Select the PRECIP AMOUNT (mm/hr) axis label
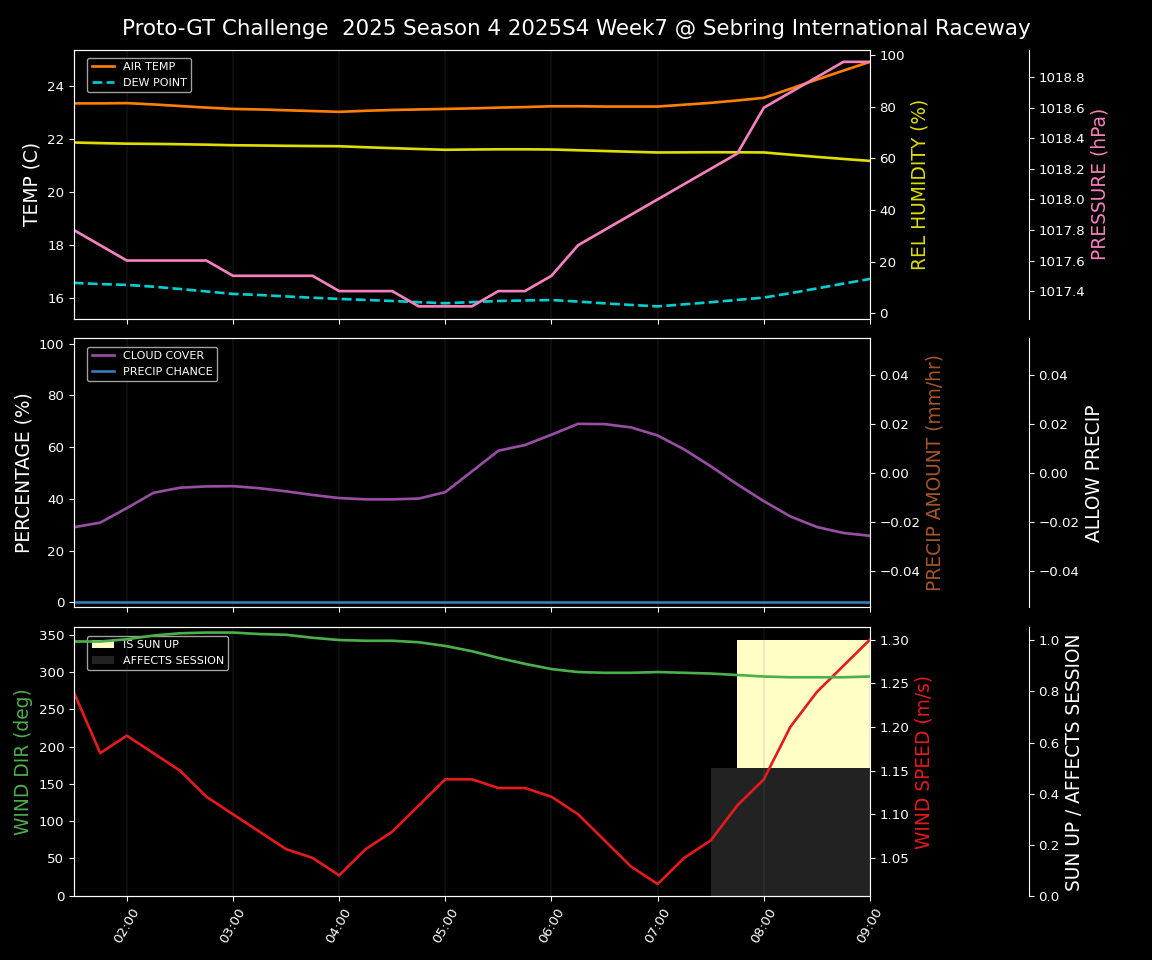Image resolution: width=1152 pixels, height=960 pixels. tap(934, 472)
